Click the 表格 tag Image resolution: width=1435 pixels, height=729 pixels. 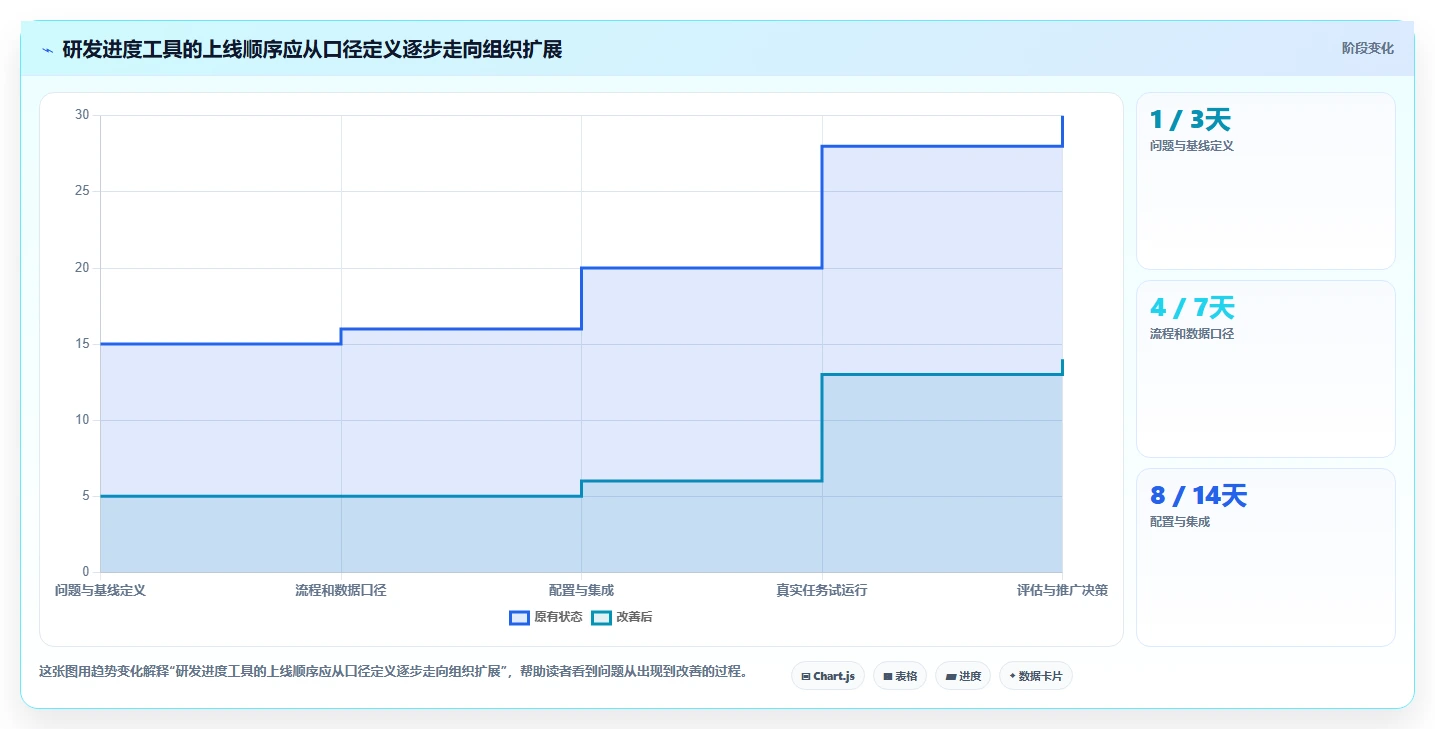(900, 676)
